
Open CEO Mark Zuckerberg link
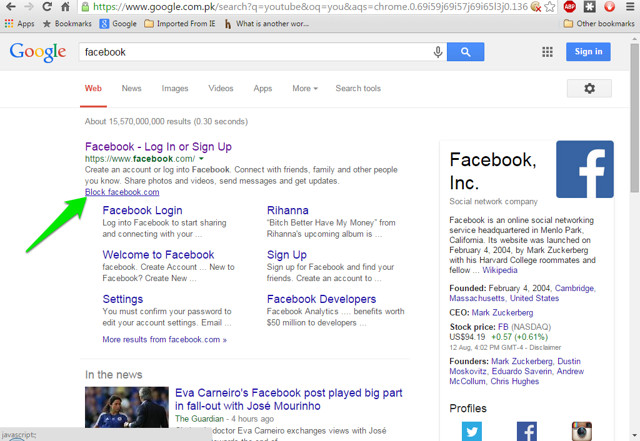tap(502, 313)
